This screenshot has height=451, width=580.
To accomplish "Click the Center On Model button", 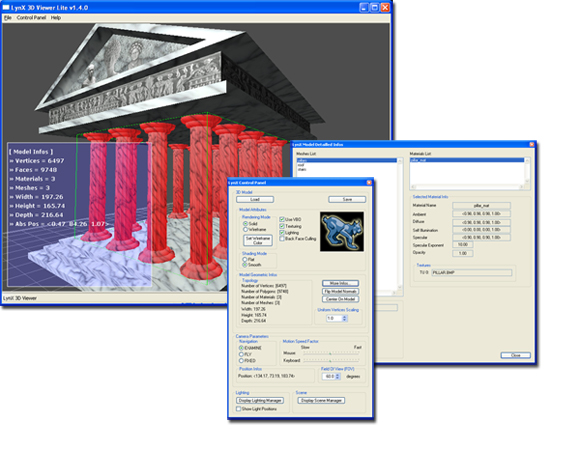I will point(340,299).
